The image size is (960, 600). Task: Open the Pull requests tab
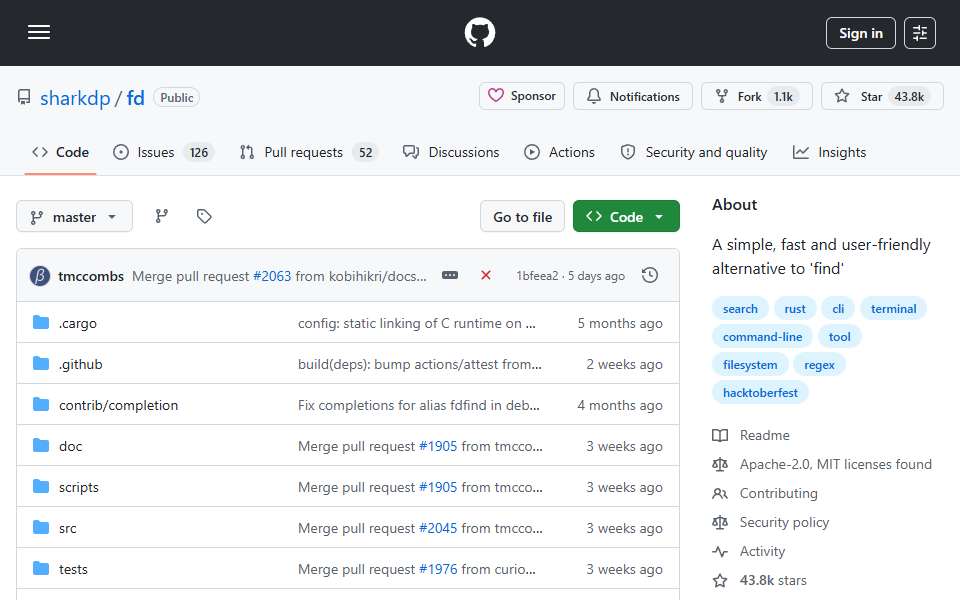309,152
